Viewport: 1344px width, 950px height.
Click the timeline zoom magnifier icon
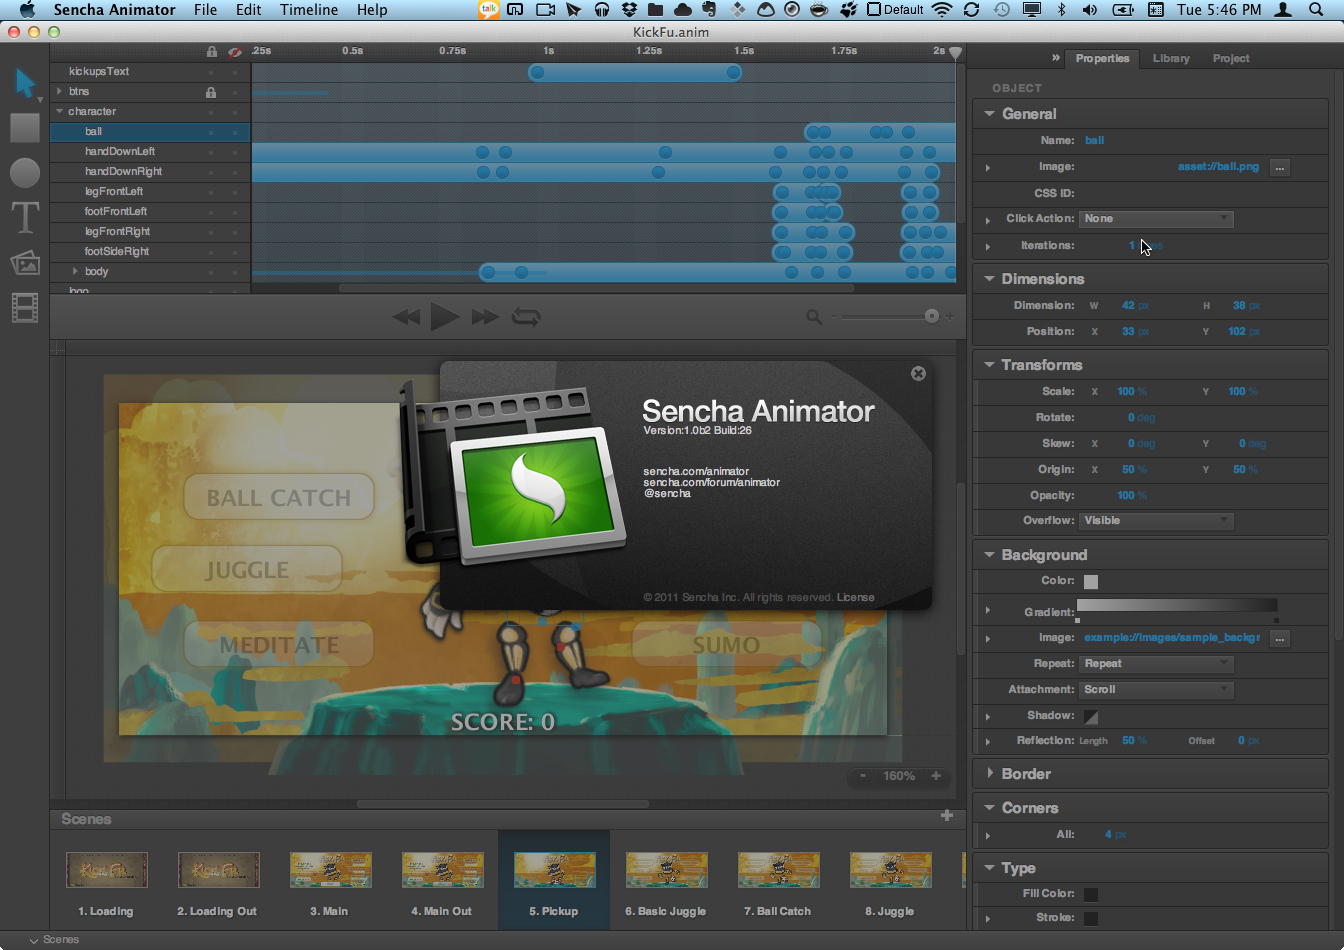click(x=814, y=317)
